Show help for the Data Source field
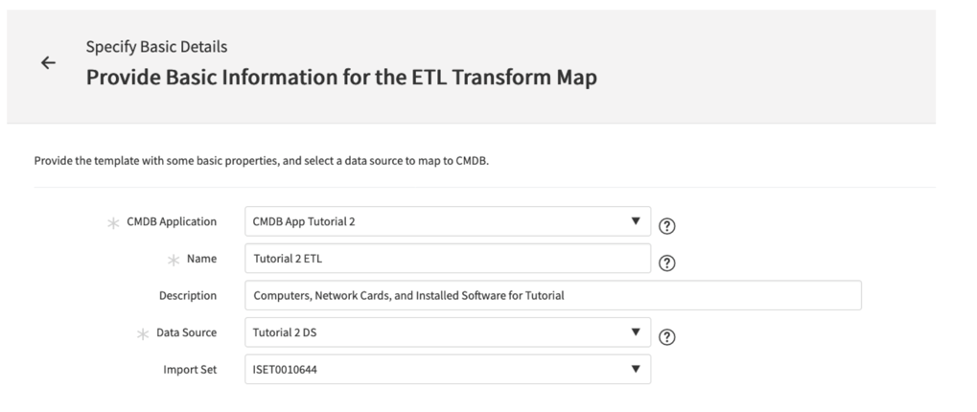Image resolution: width=977 pixels, height=412 pixels. (667, 337)
